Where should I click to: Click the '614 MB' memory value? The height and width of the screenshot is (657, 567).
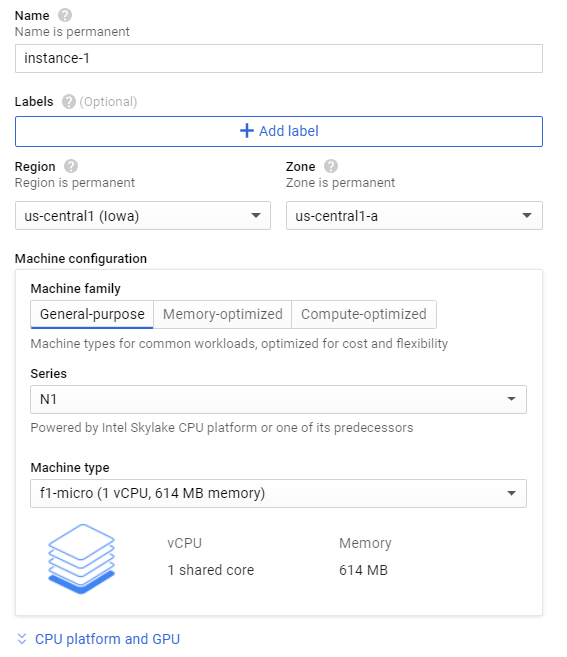click(363, 570)
